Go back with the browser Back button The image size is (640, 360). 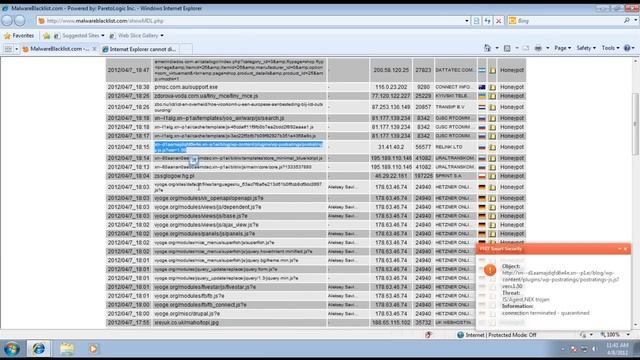tap(7, 20)
